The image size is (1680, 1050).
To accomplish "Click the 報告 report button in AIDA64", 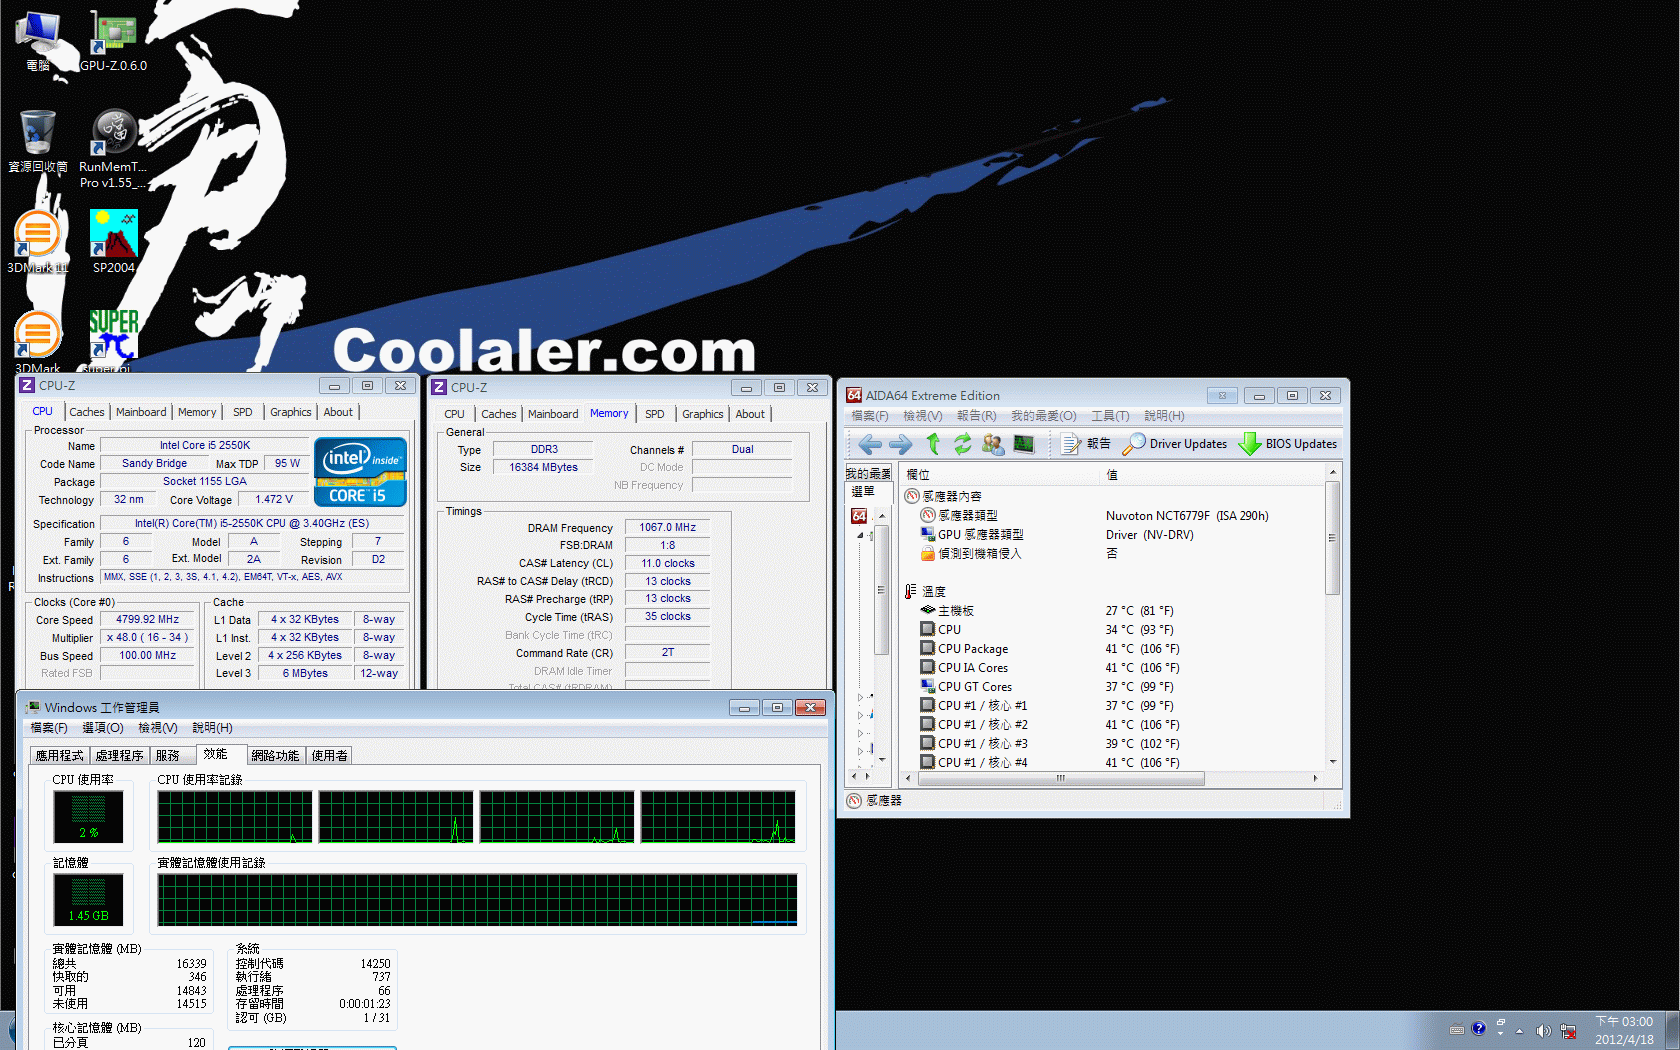I will pos(1085,444).
